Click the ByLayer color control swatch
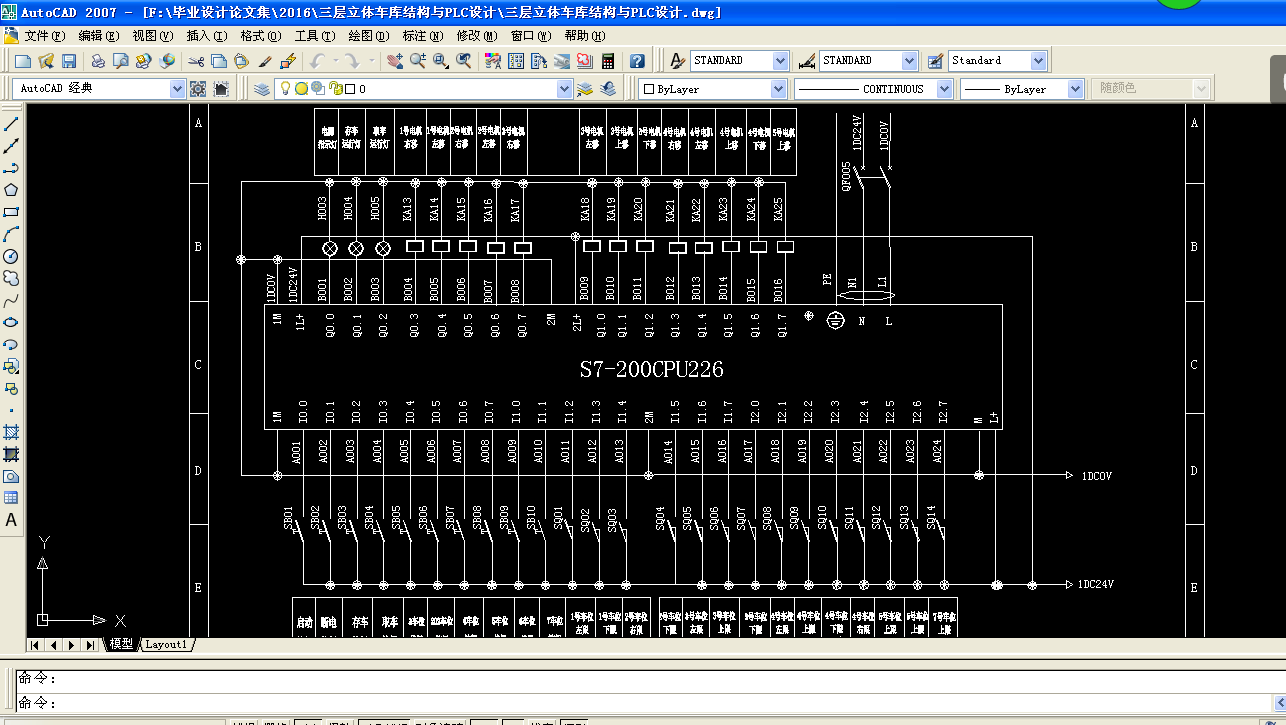Image resolution: width=1286 pixels, height=725 pixels. coord(648,89)
